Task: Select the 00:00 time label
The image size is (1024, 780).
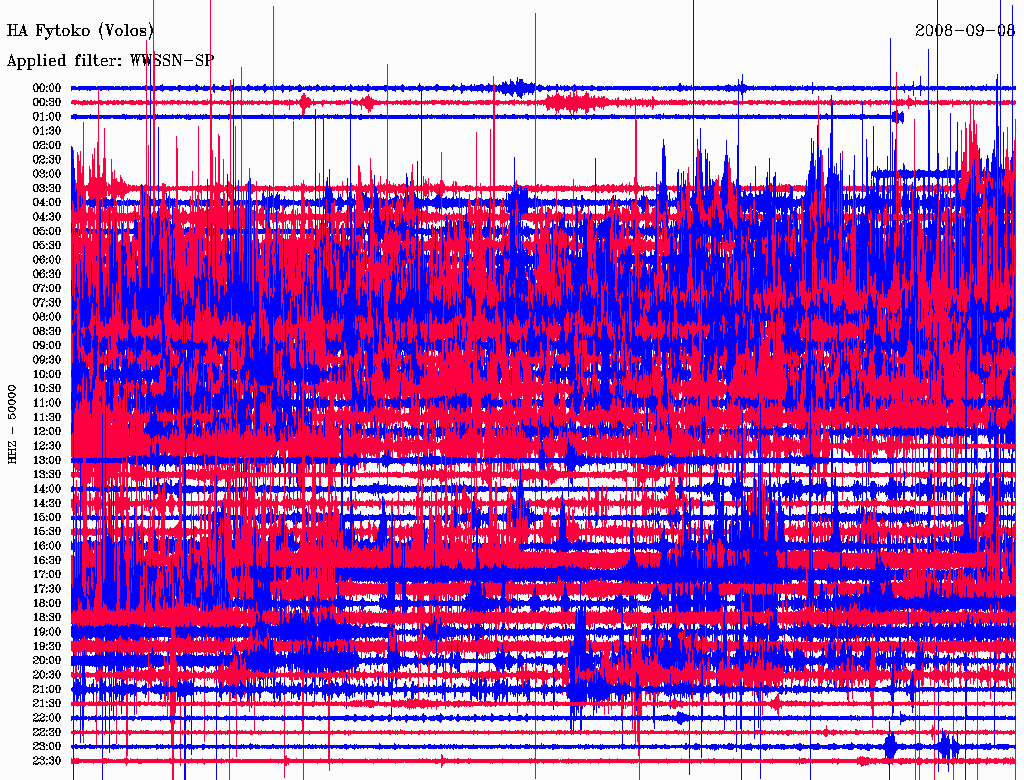Action: [47, 88]
